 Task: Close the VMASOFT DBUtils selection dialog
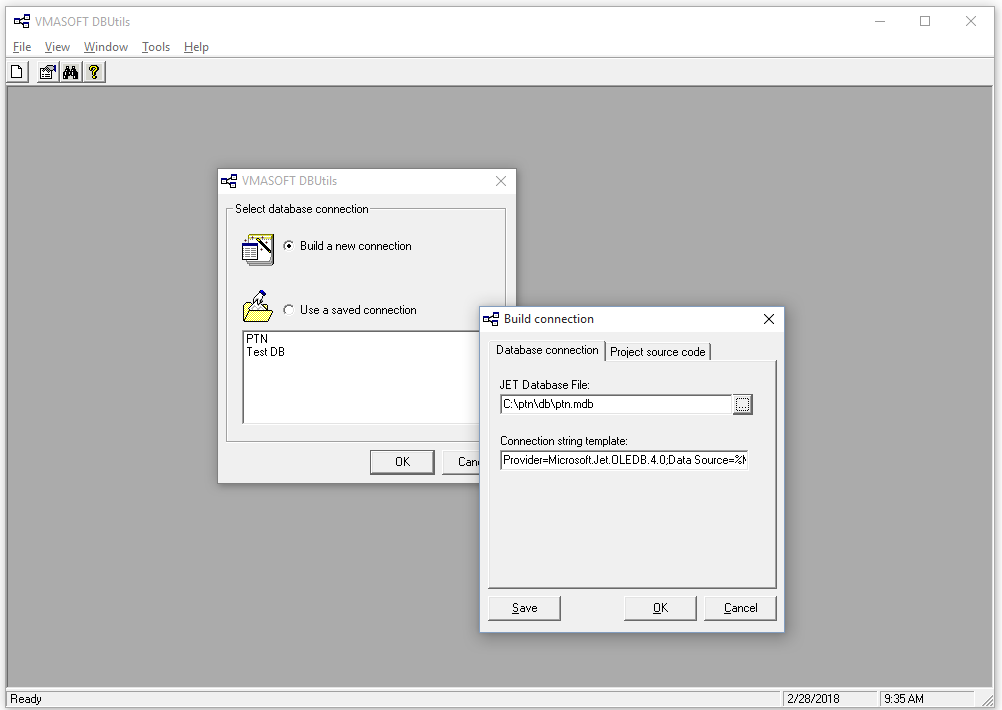pos(501,181)
